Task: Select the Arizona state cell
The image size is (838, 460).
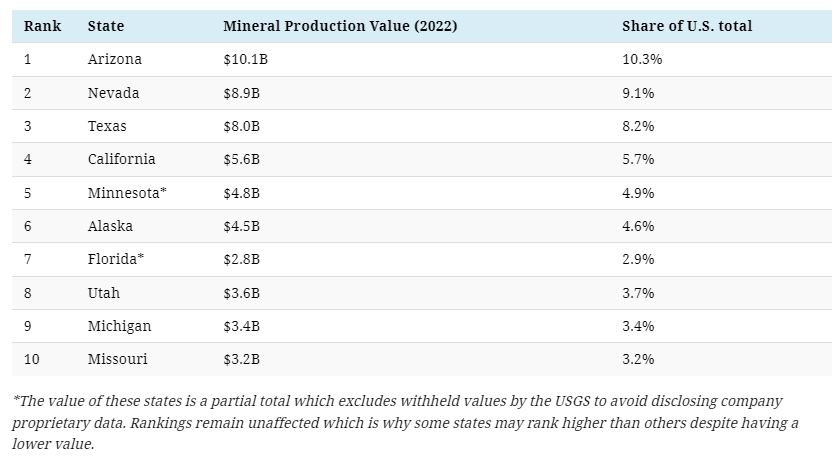Action: (x=115, y=59)
